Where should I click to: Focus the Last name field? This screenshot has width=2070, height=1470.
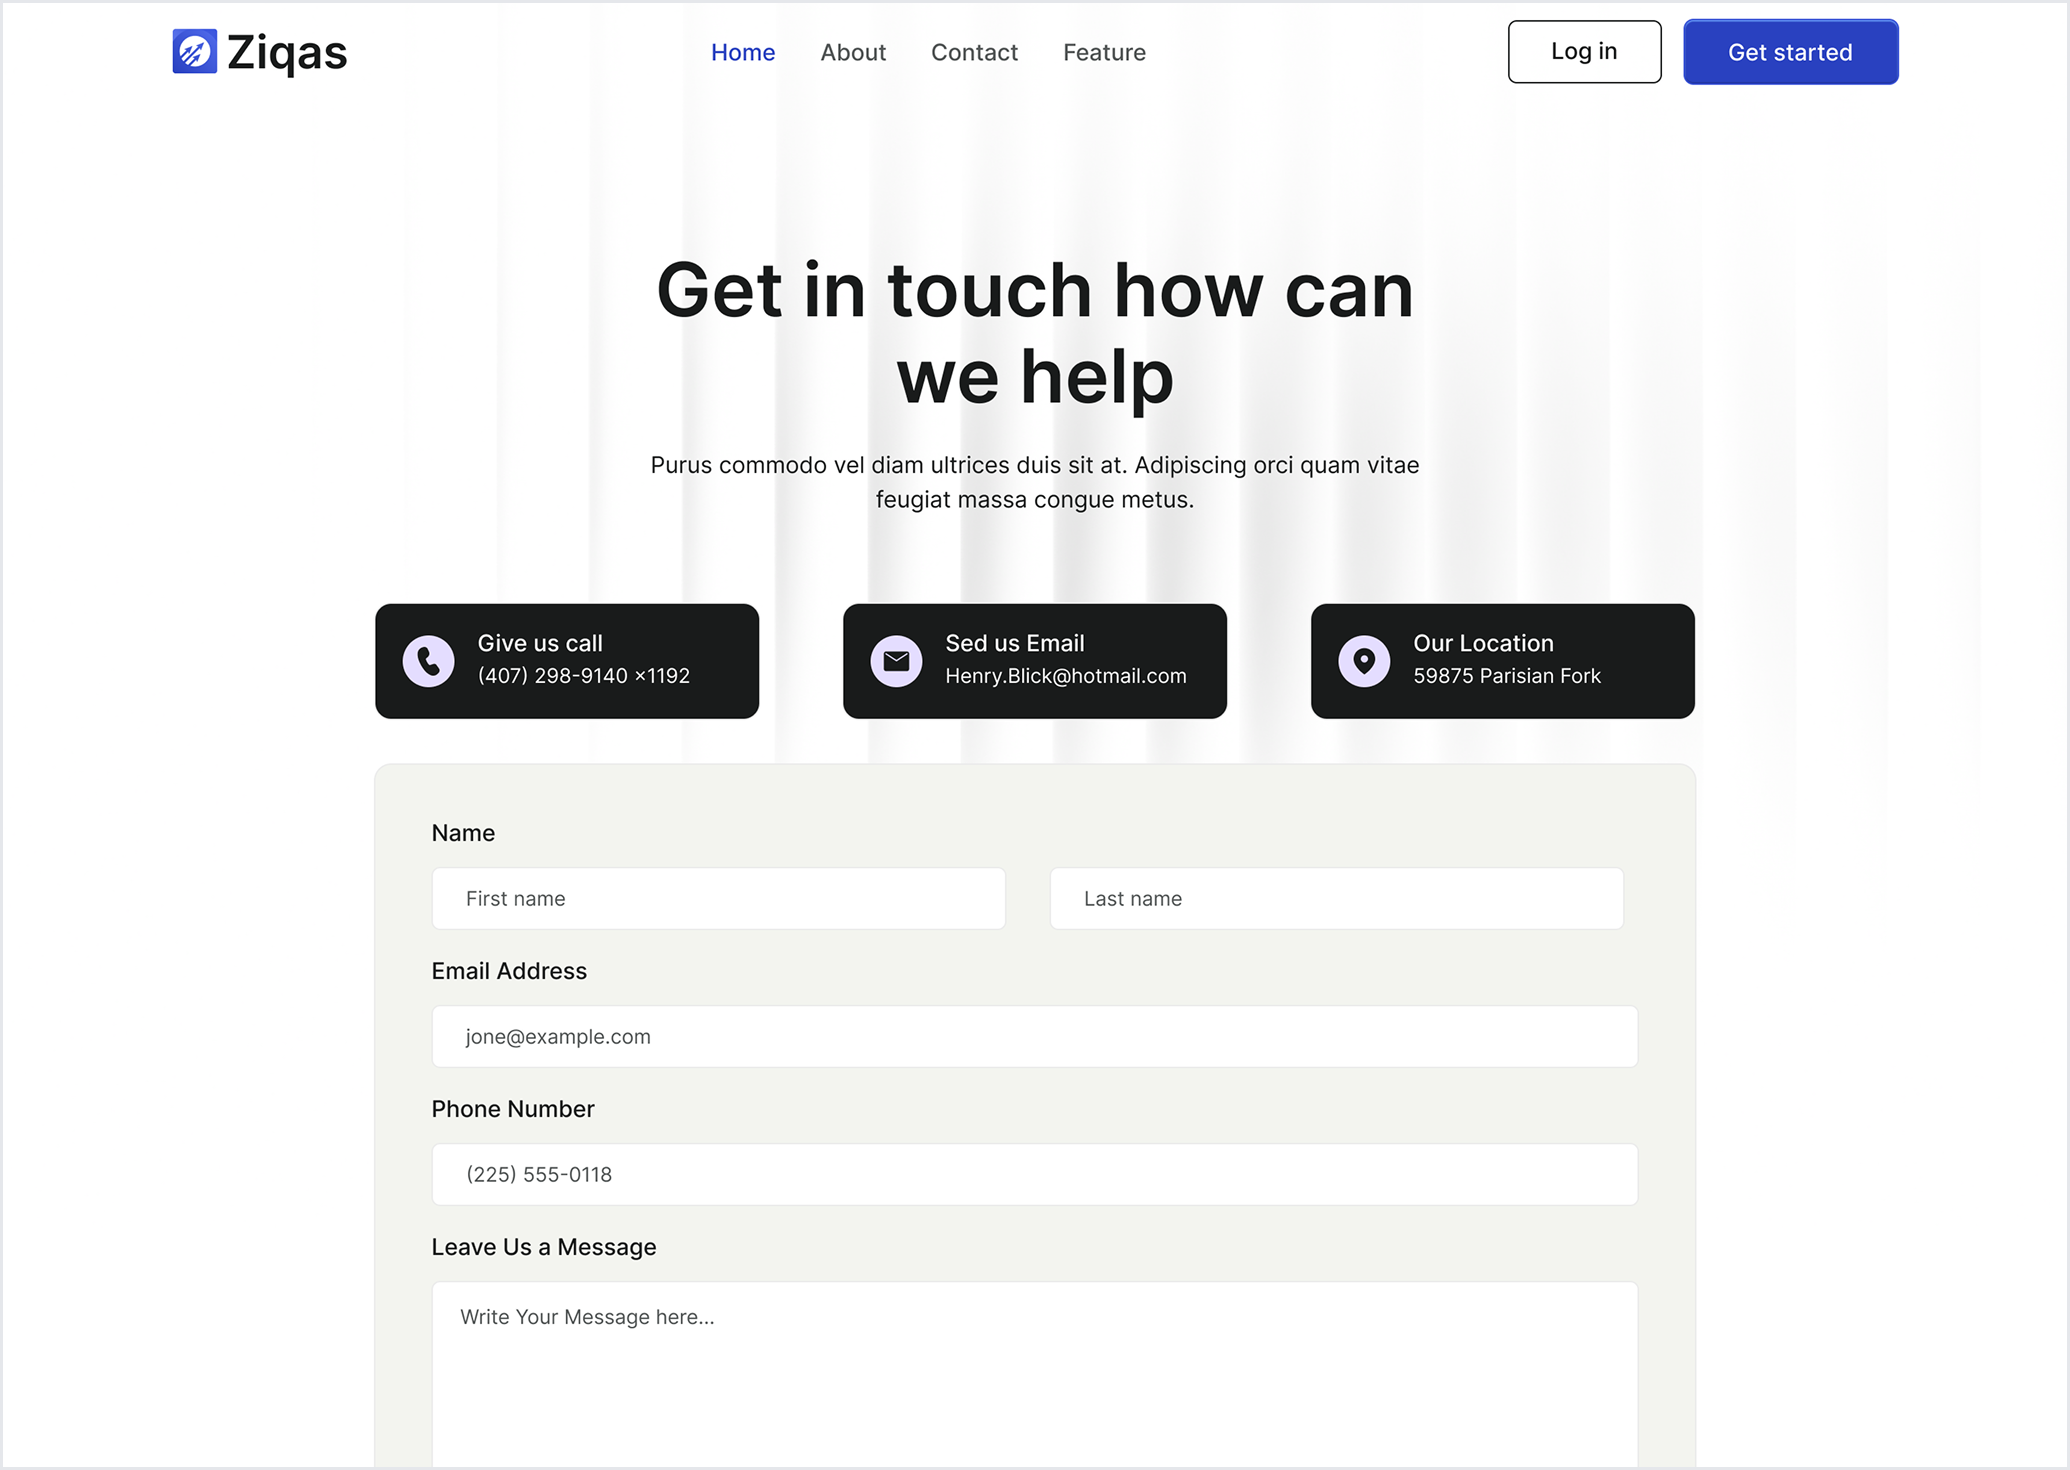tap(1336, 898)
